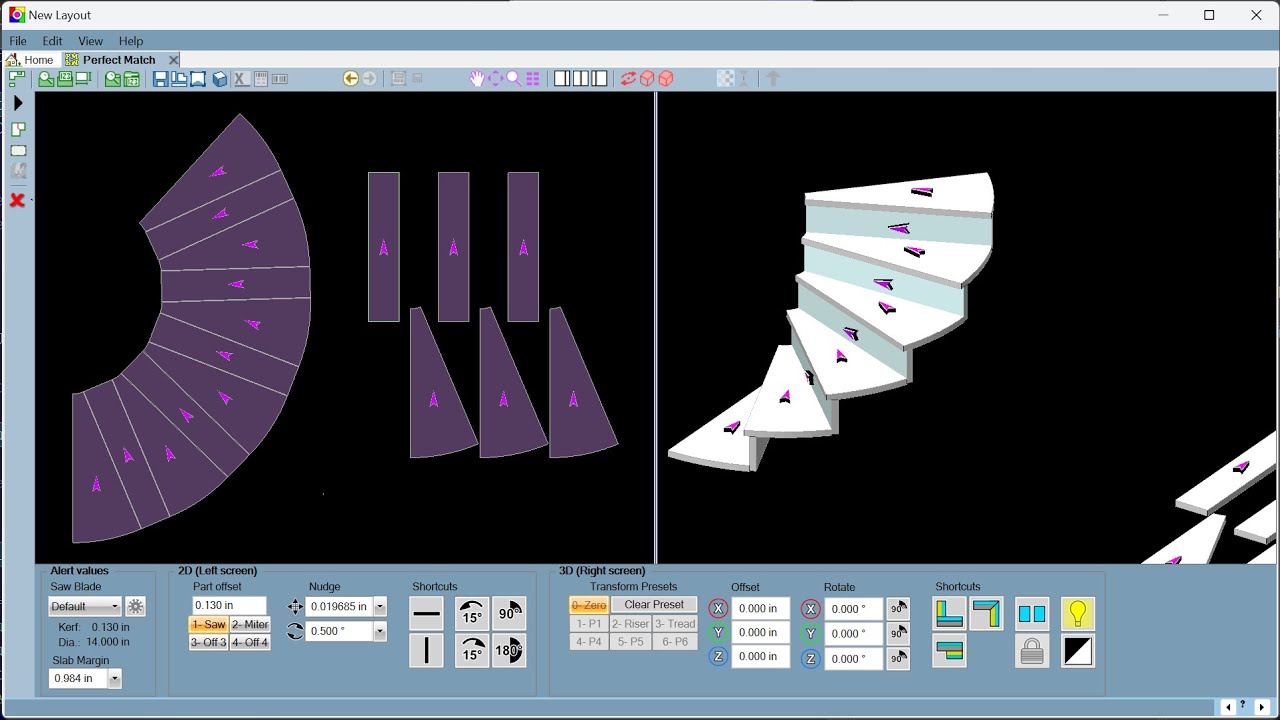The height and width of the screenshot is (720, 1280).
Task: Click the pink grid icon in toolbar
Action: pos(533,79)
